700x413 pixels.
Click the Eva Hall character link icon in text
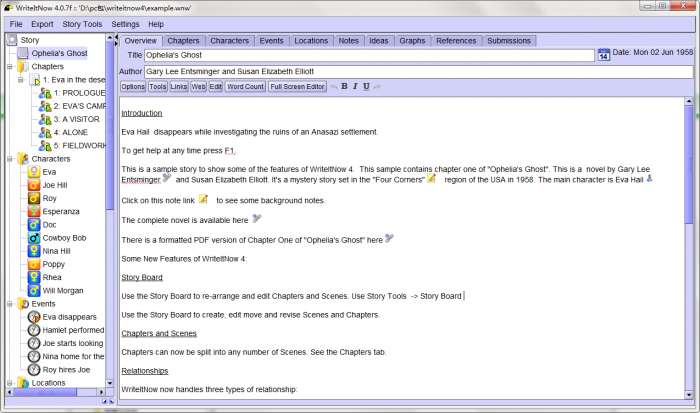click(x=650, y=178)
